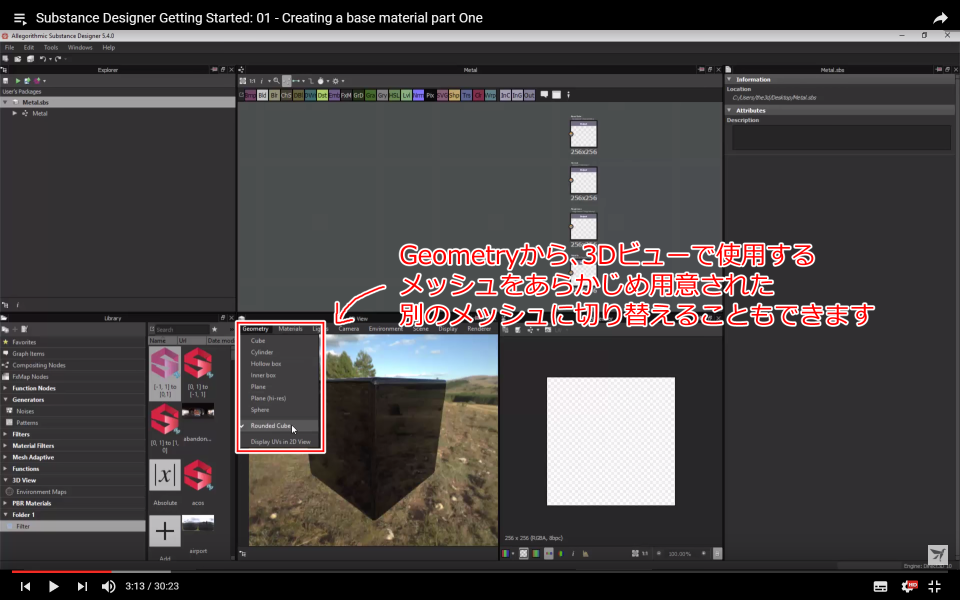Add a Channel Shuffle via ChS shortcut

(x=287, y=96)
